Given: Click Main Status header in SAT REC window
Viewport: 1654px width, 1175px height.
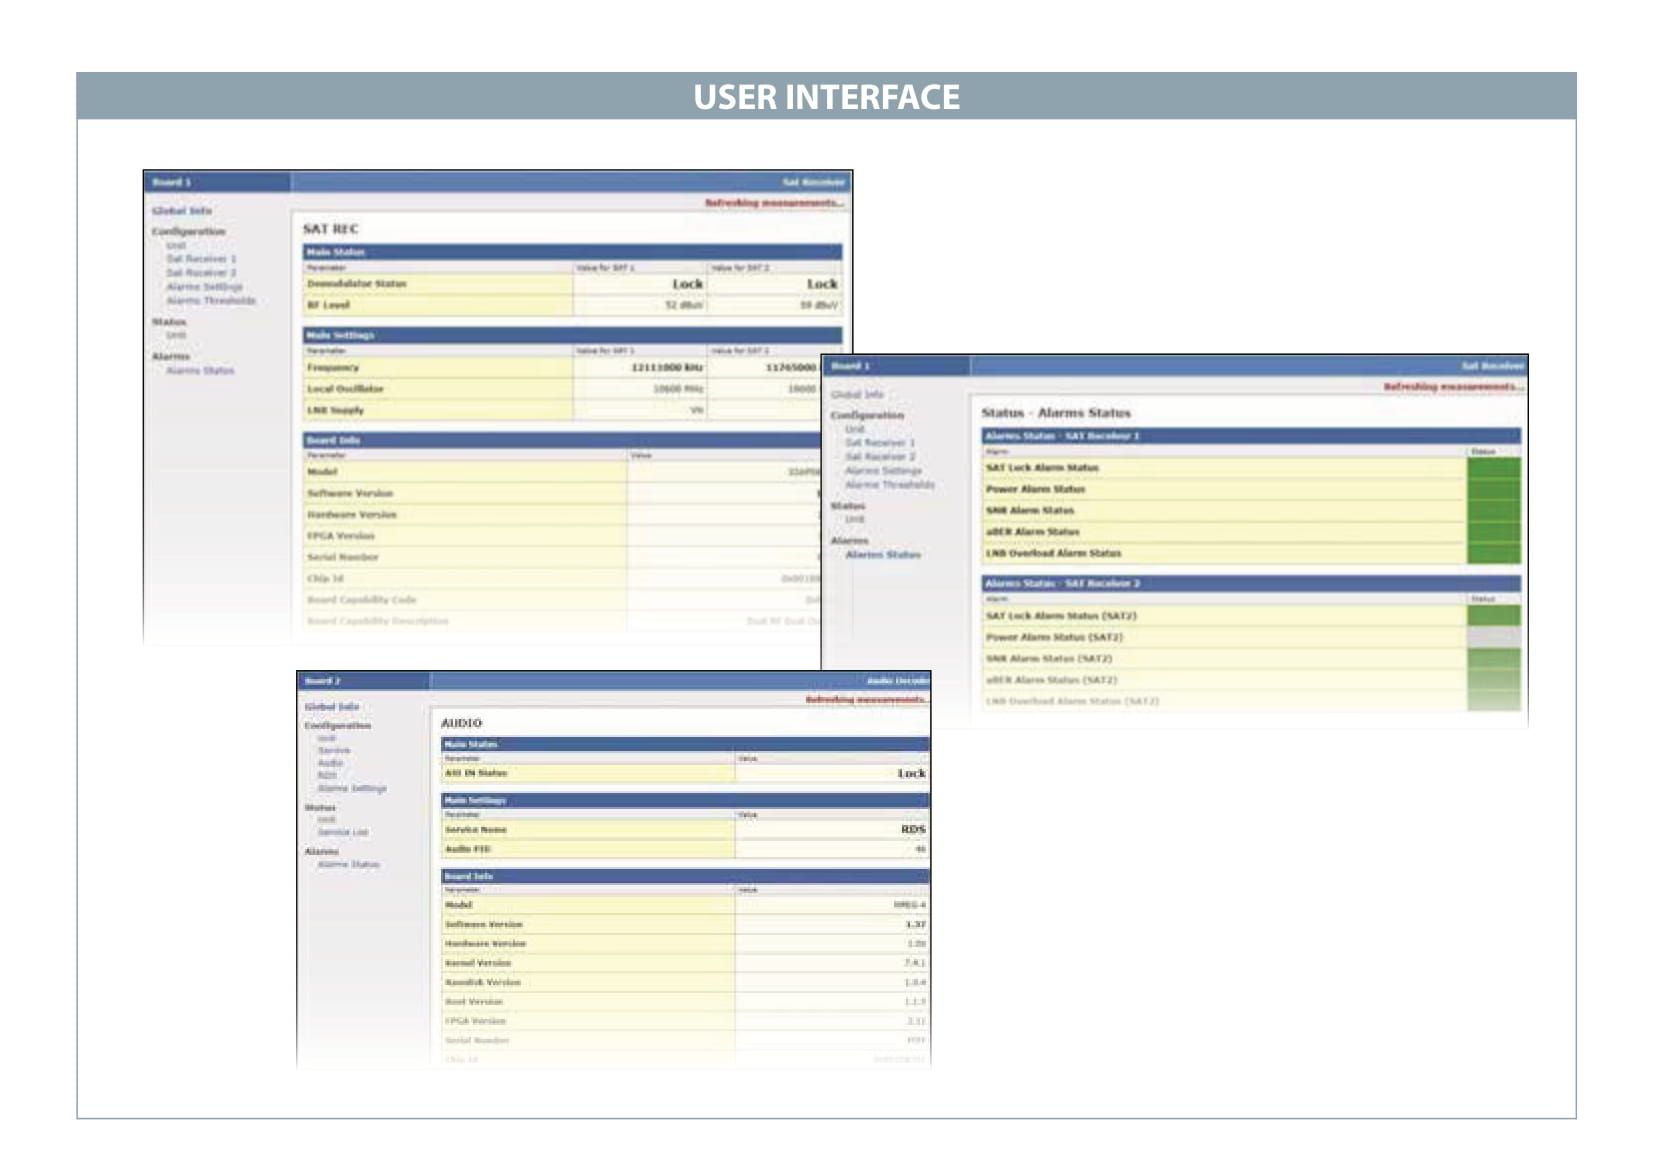Looking at the screenshot, I should point(572,252).
